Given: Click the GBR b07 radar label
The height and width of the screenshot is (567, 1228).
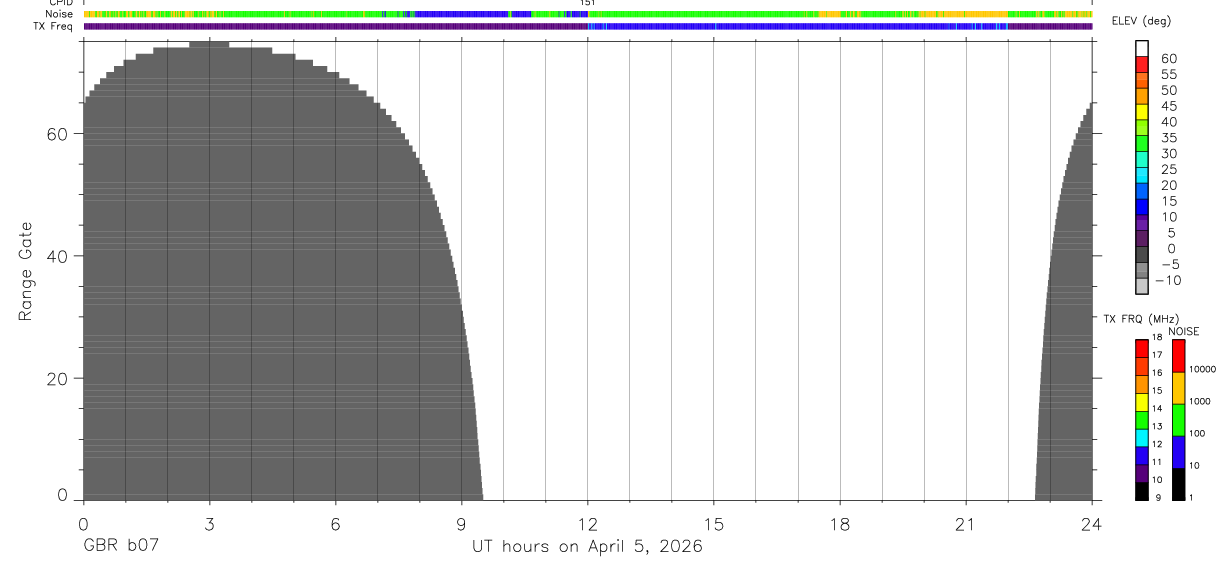Looking at the screenshot, I should click(120, 547).
